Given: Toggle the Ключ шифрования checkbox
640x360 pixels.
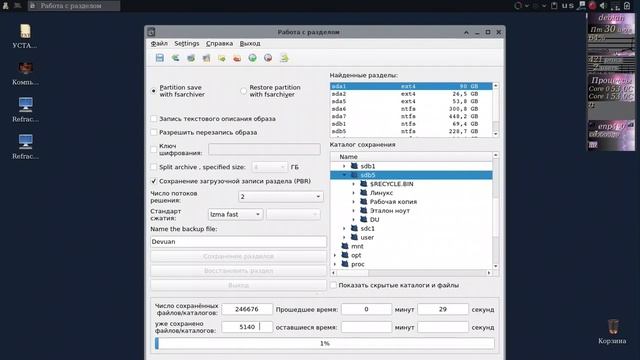Looking at the screenshot, I should tap(154, 149).
